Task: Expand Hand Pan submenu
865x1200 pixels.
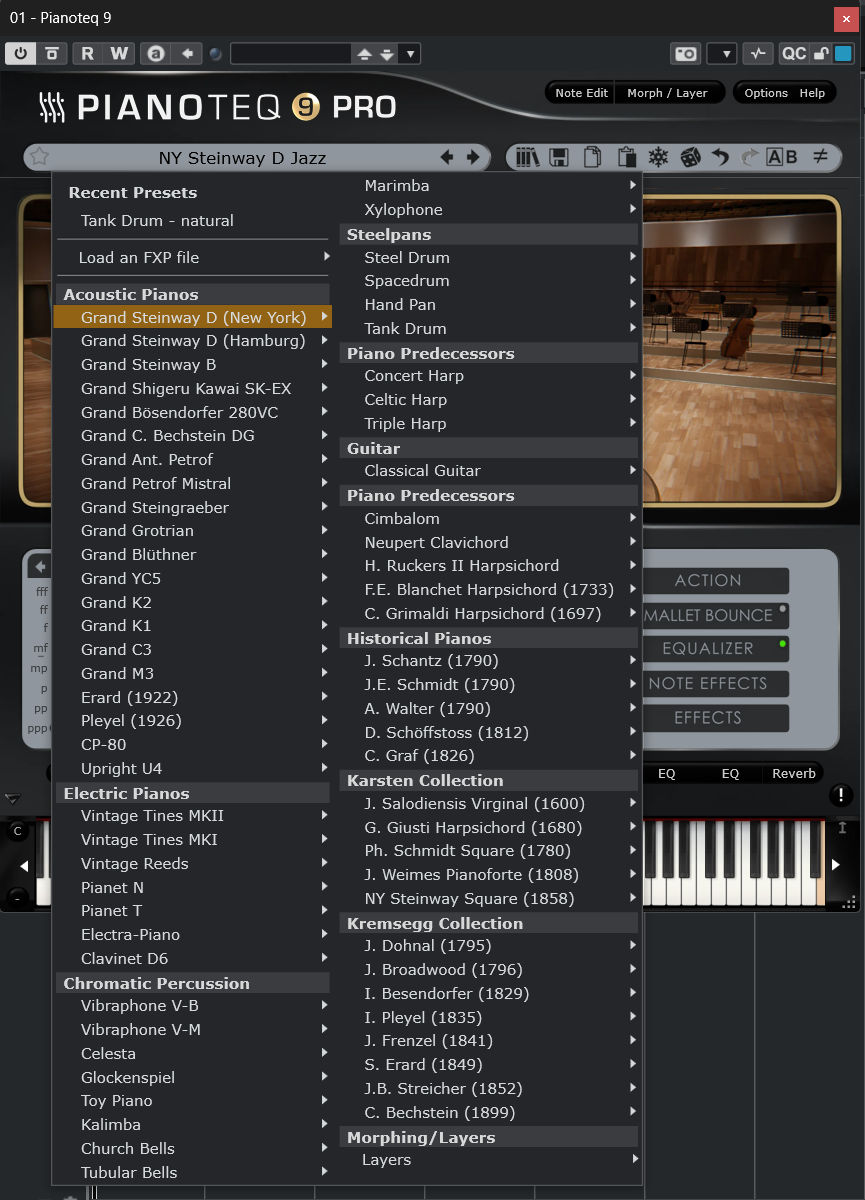Action: (489, 305)
